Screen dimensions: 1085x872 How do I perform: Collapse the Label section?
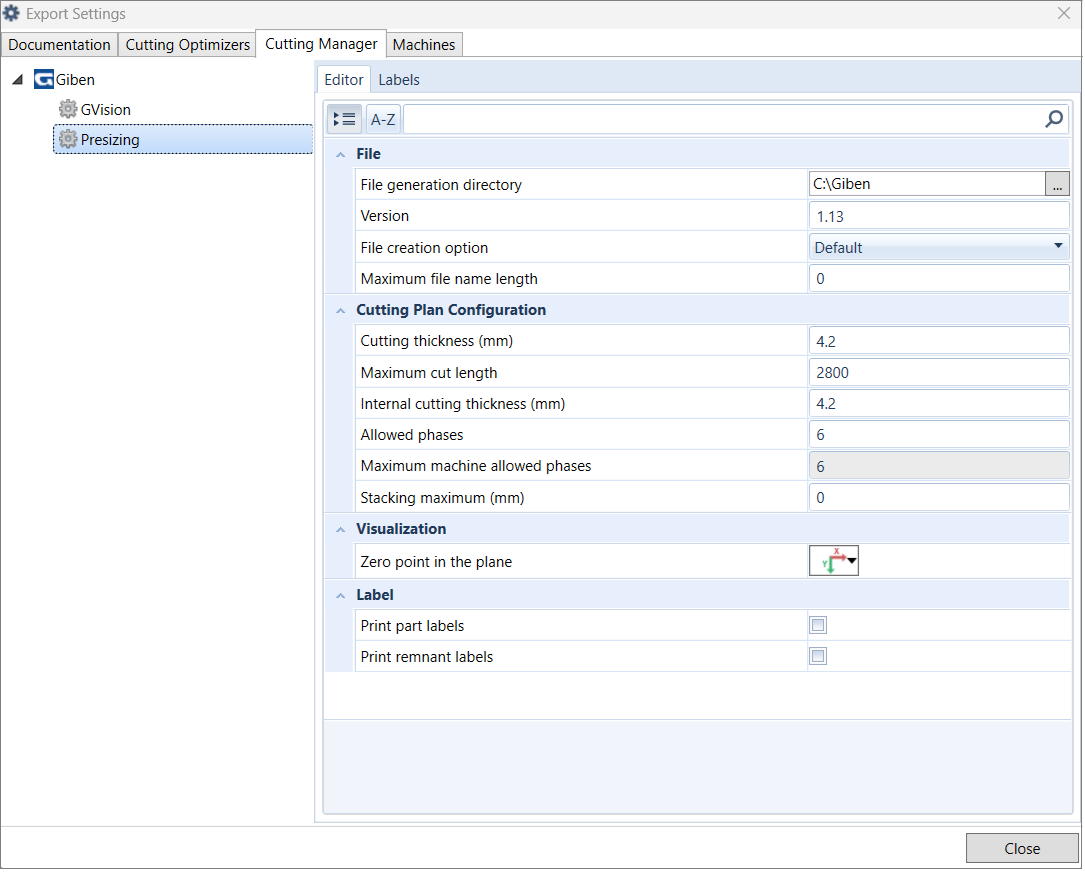point(340,596)
